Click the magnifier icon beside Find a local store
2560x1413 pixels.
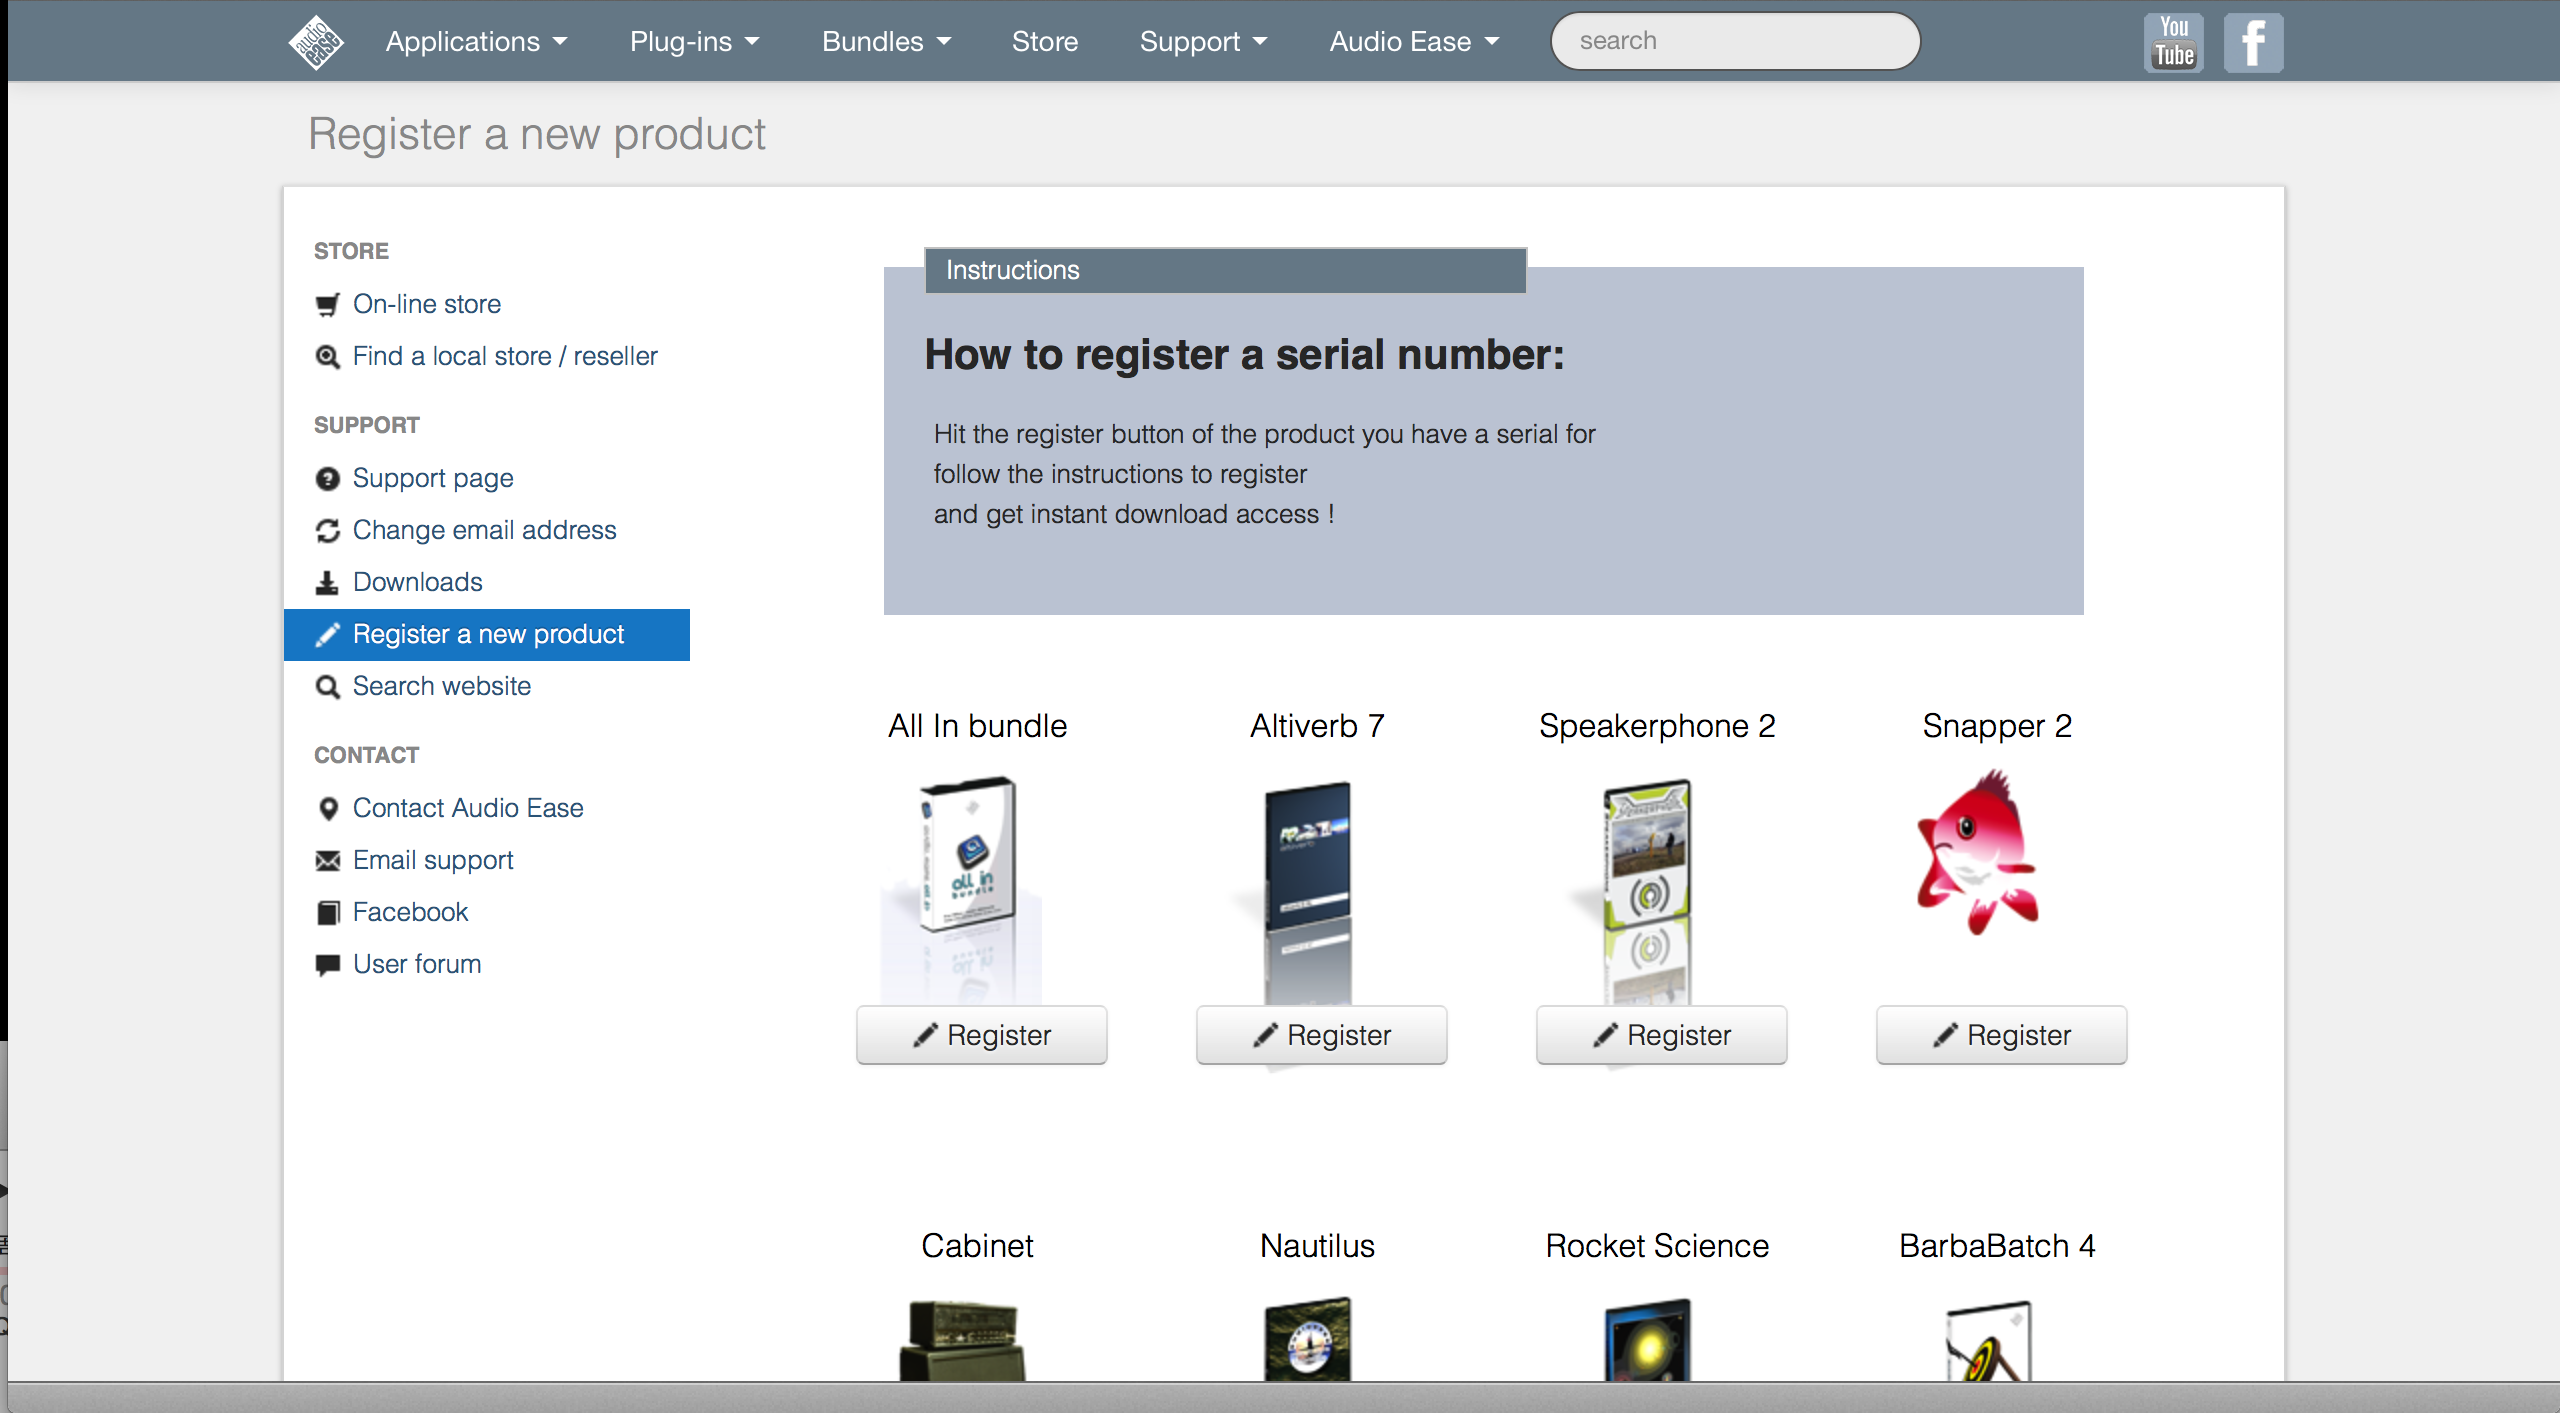click(328, 357)
